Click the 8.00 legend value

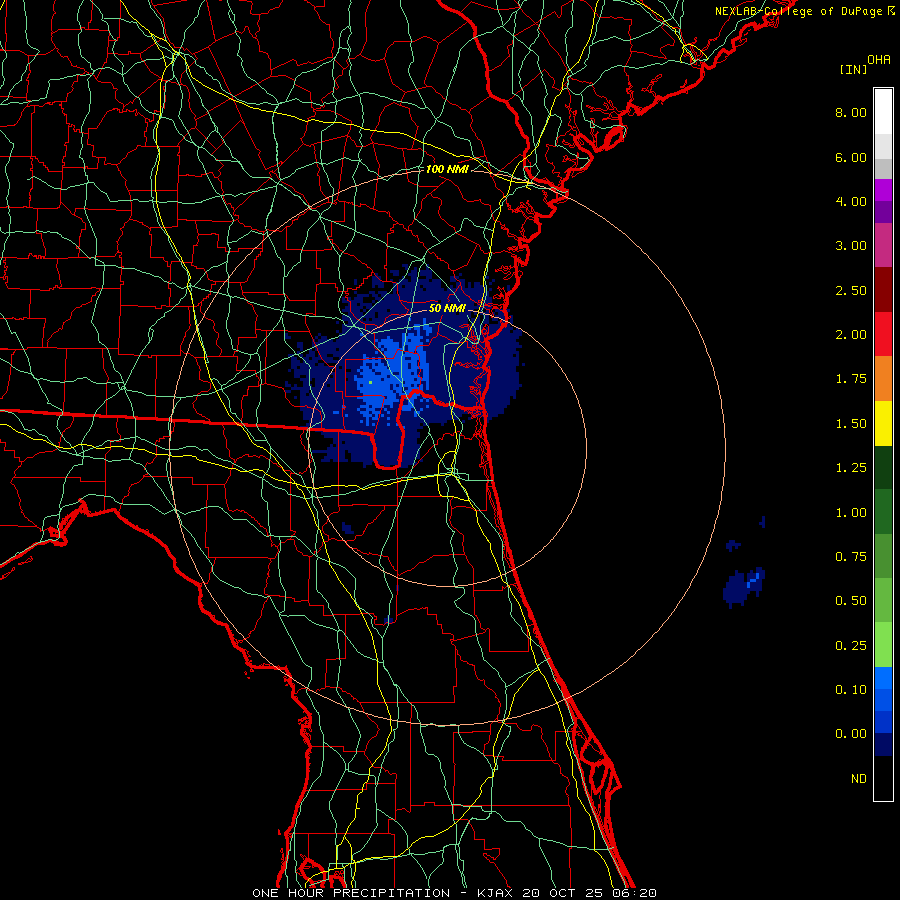coord(851,112)
